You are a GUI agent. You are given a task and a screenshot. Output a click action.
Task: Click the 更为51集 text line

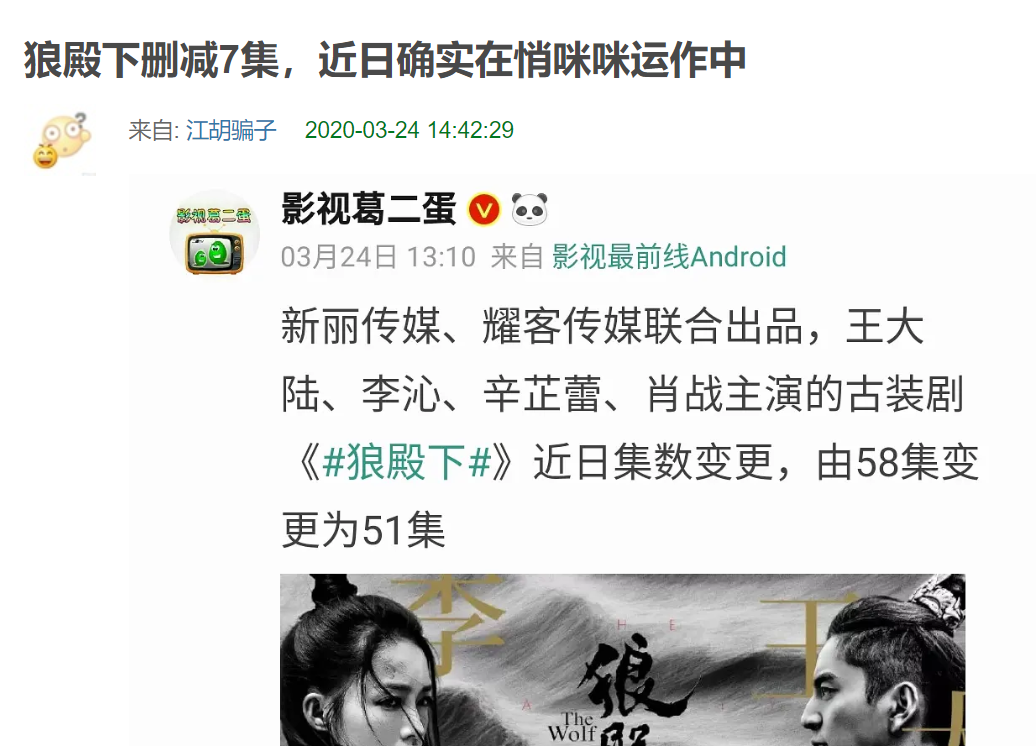(x=363, y=530)
